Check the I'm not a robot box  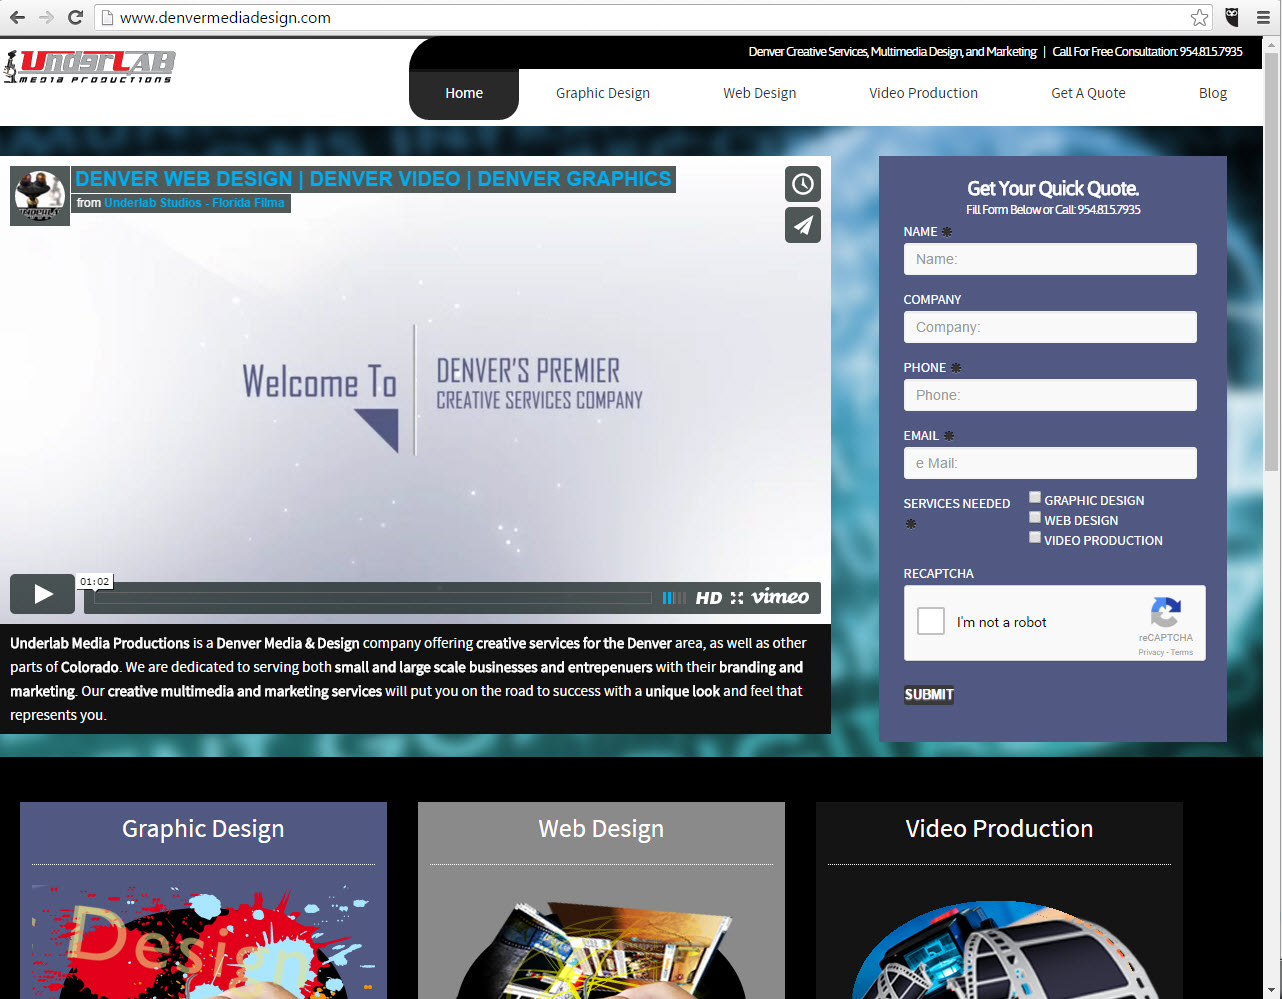click(931, 622)
